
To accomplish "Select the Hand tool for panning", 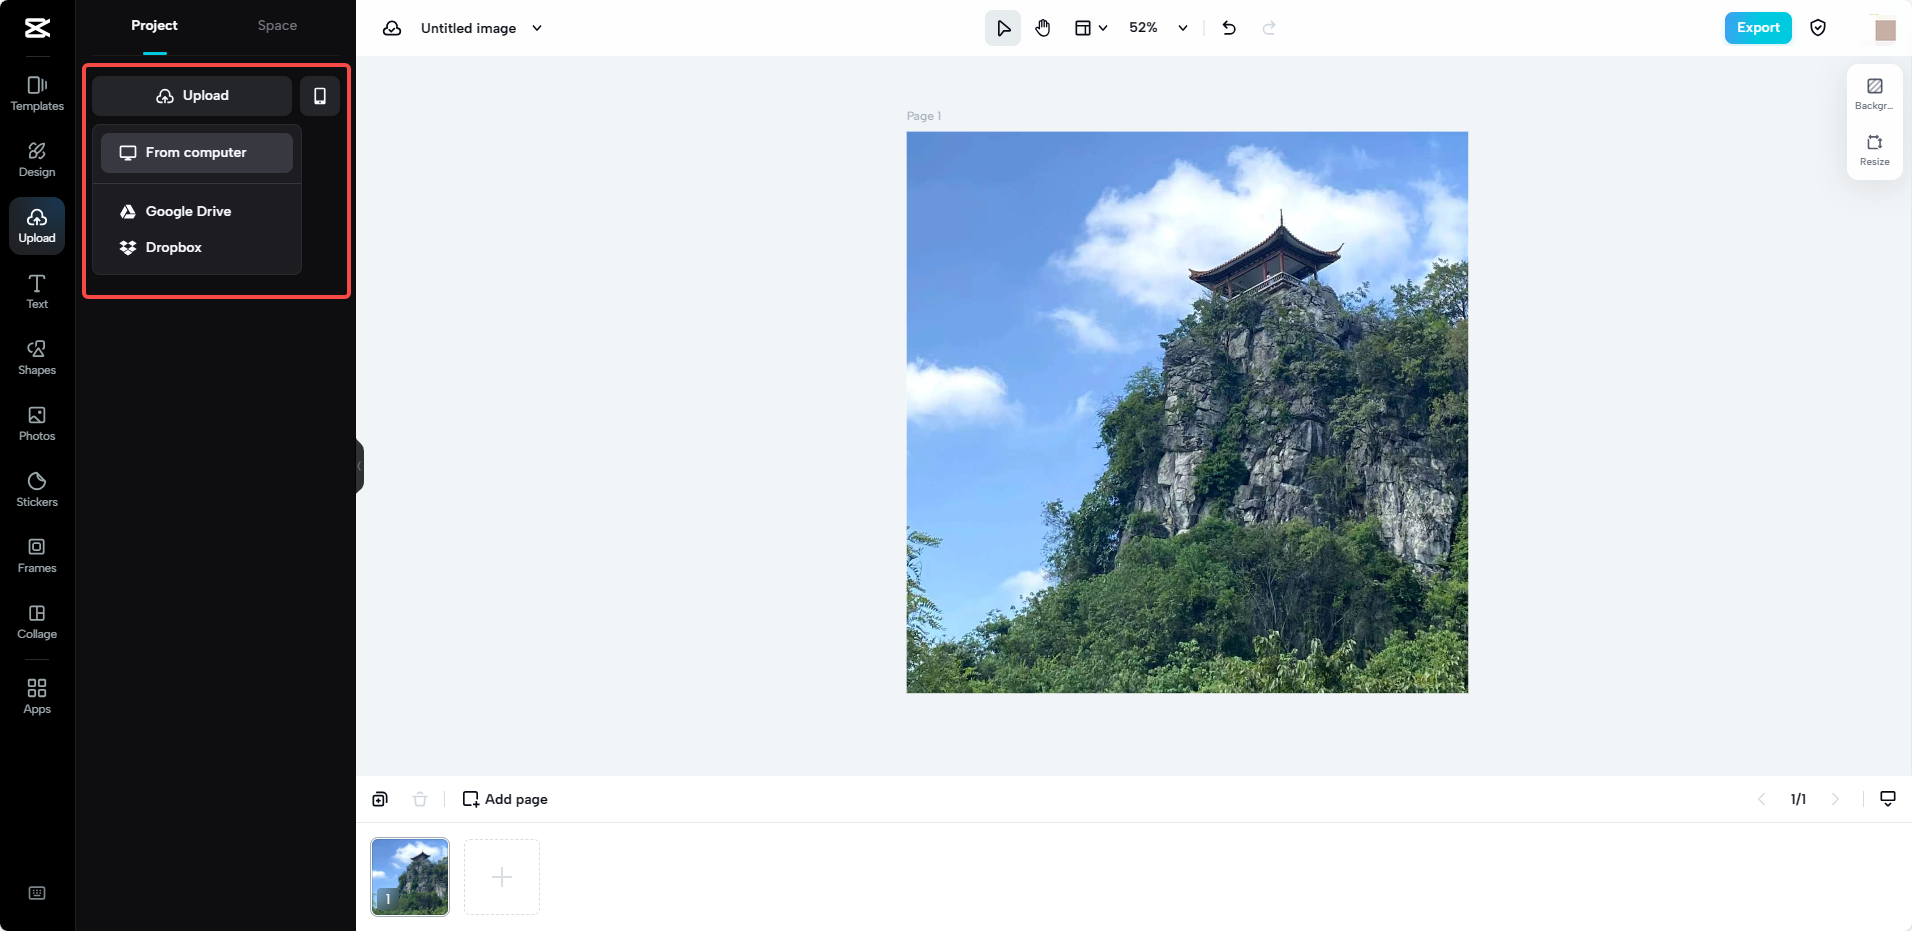I will [x=1043, y=27].
